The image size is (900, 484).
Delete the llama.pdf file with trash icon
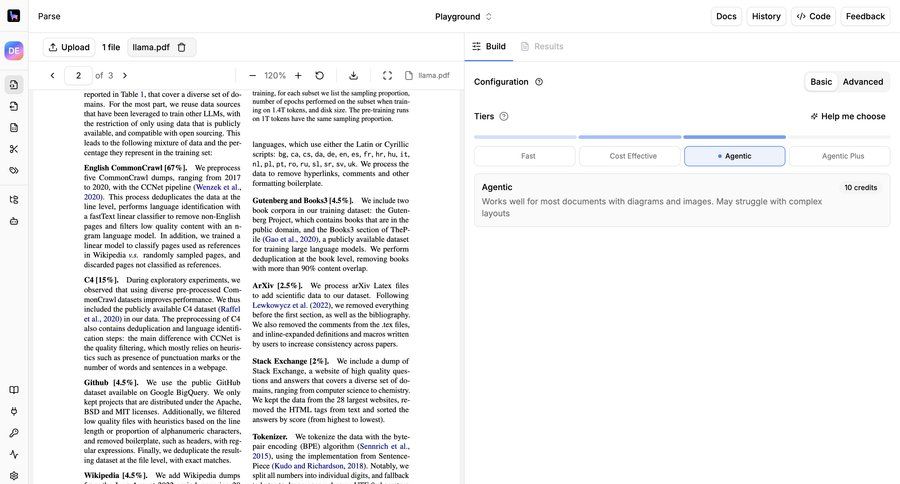click(182, 47)
